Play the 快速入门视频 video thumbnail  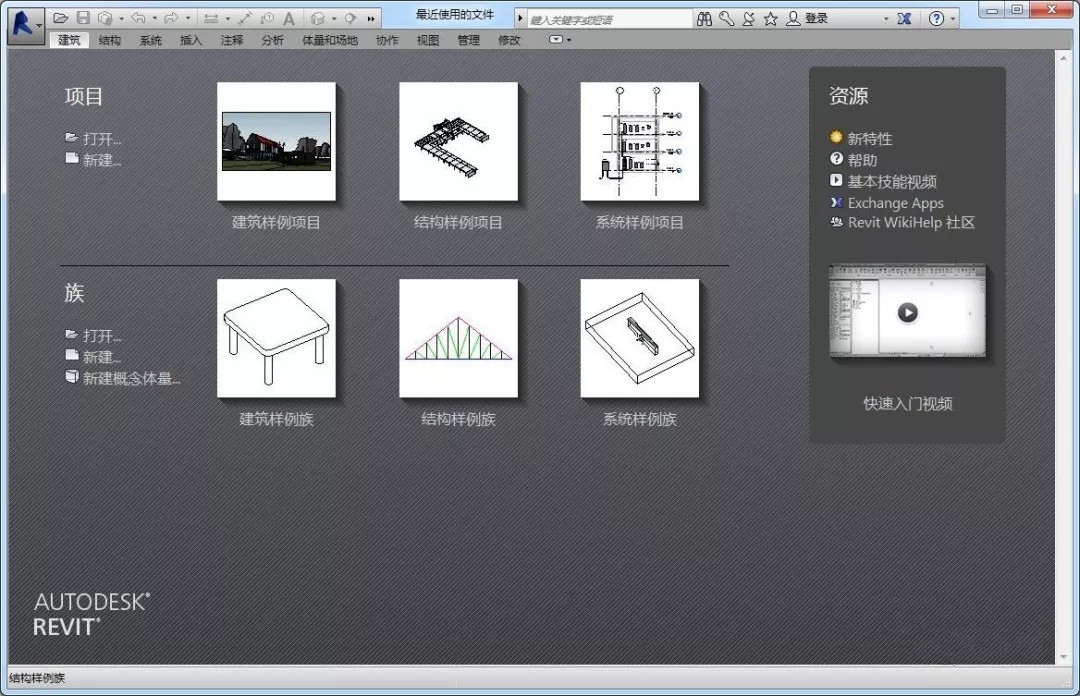click(907, 312)
